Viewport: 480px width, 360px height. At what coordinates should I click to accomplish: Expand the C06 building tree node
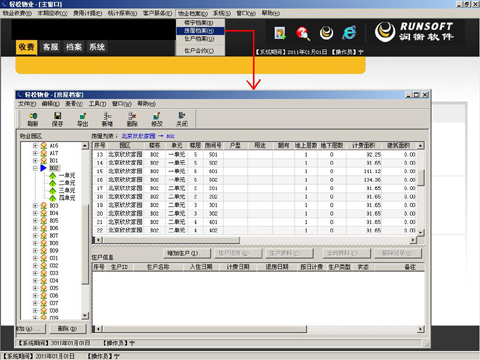35,296
